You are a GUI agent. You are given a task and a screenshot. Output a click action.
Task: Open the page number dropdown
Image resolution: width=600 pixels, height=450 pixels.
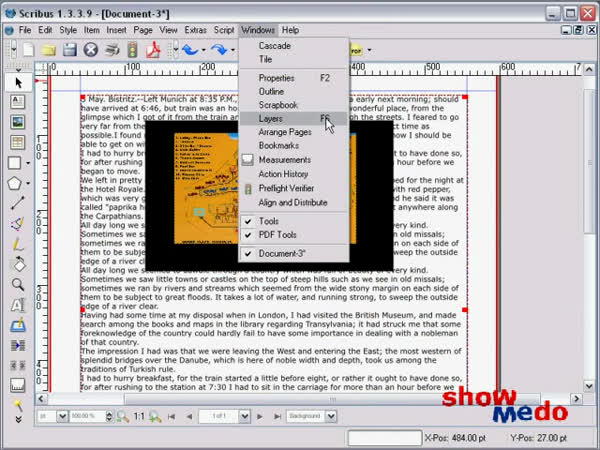(245, 416)
